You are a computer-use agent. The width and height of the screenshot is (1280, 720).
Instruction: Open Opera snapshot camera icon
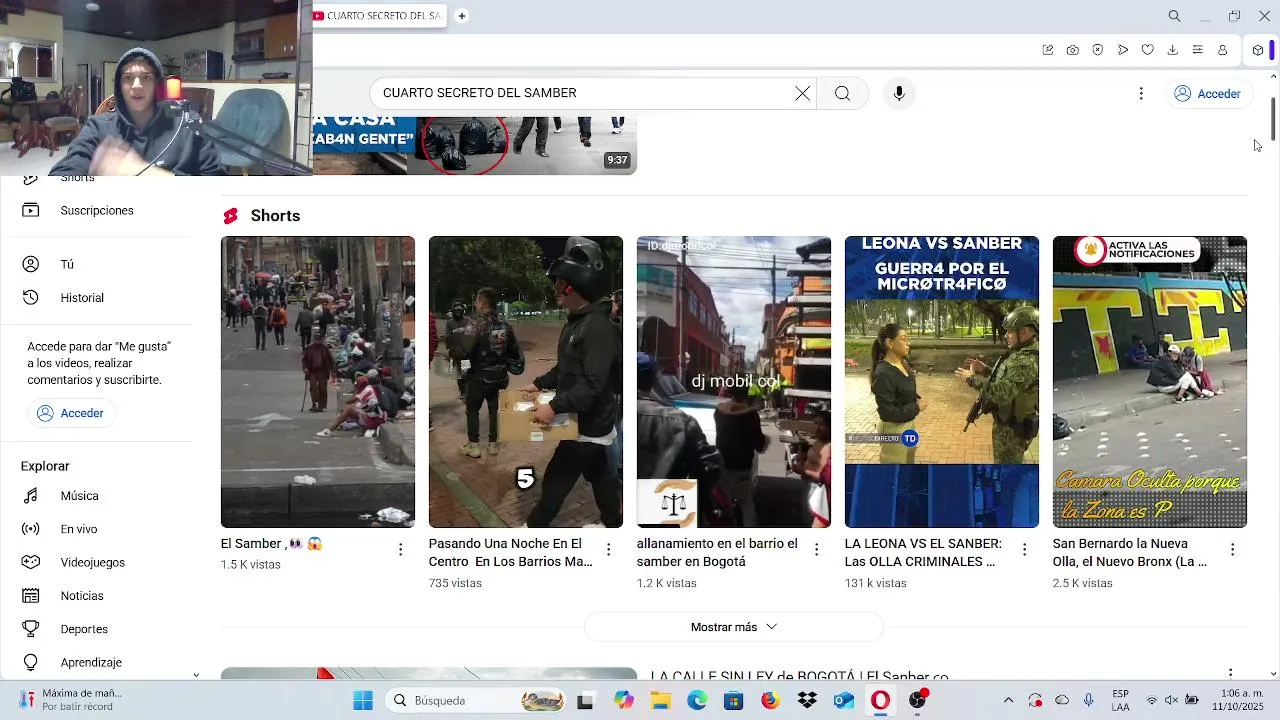click(1072, 50)
